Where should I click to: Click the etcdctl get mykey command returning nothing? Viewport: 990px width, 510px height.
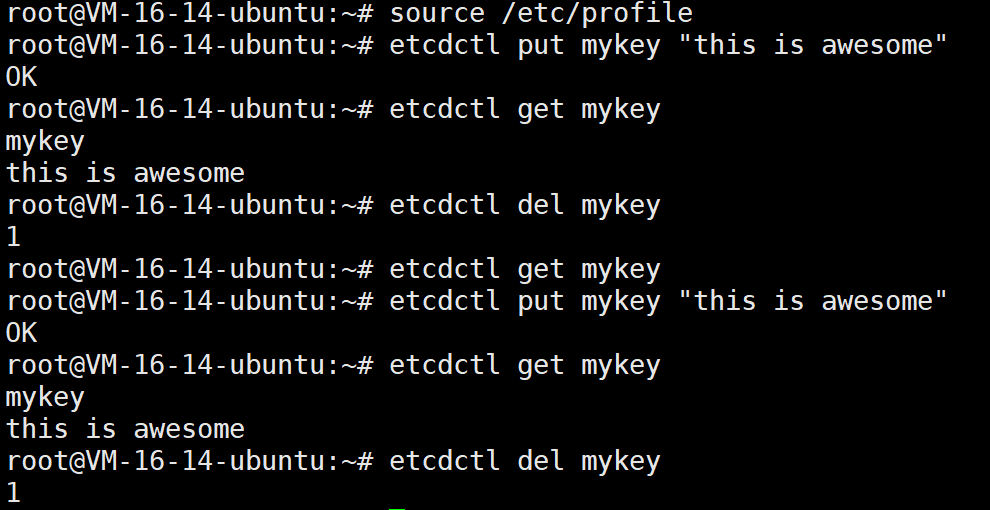click(x=525, y=270)
